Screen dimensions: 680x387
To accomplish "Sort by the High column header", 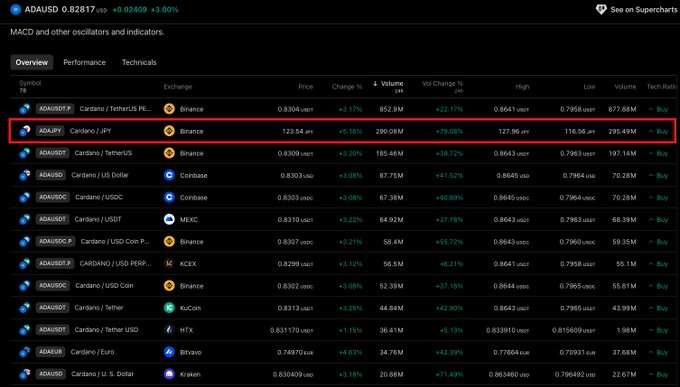I will 522,87.
